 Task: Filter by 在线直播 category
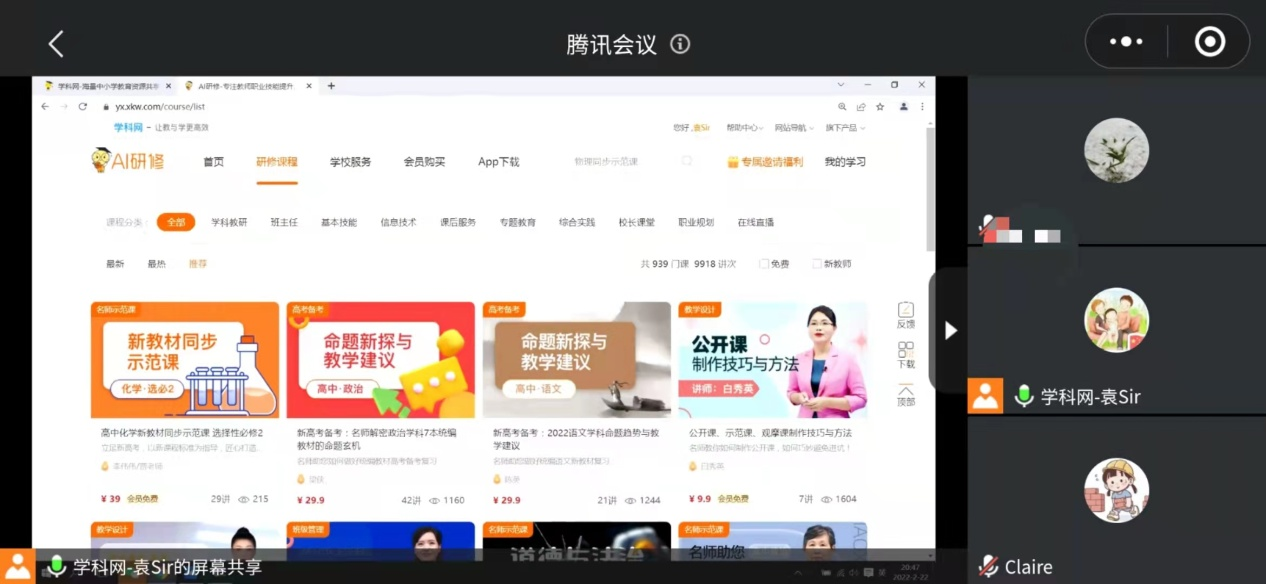(x=756, y=222)
